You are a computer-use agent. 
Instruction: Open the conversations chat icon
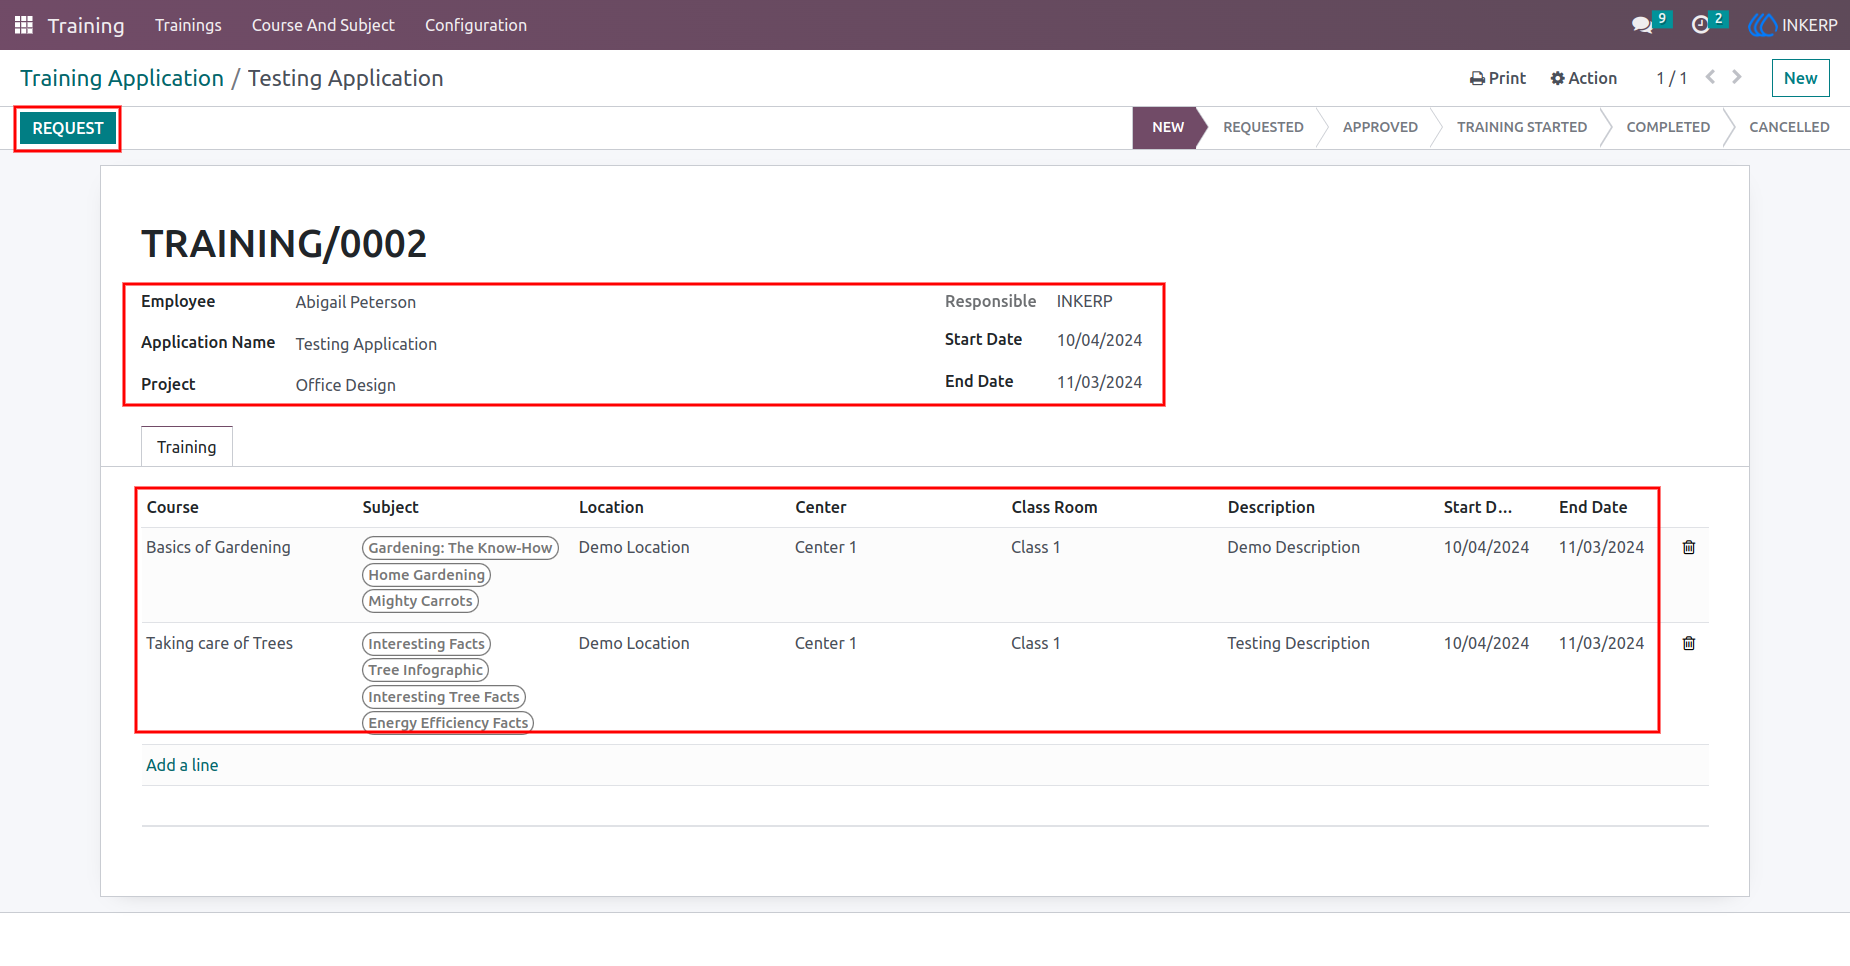pyautogui.click(x=1642, y=25)
